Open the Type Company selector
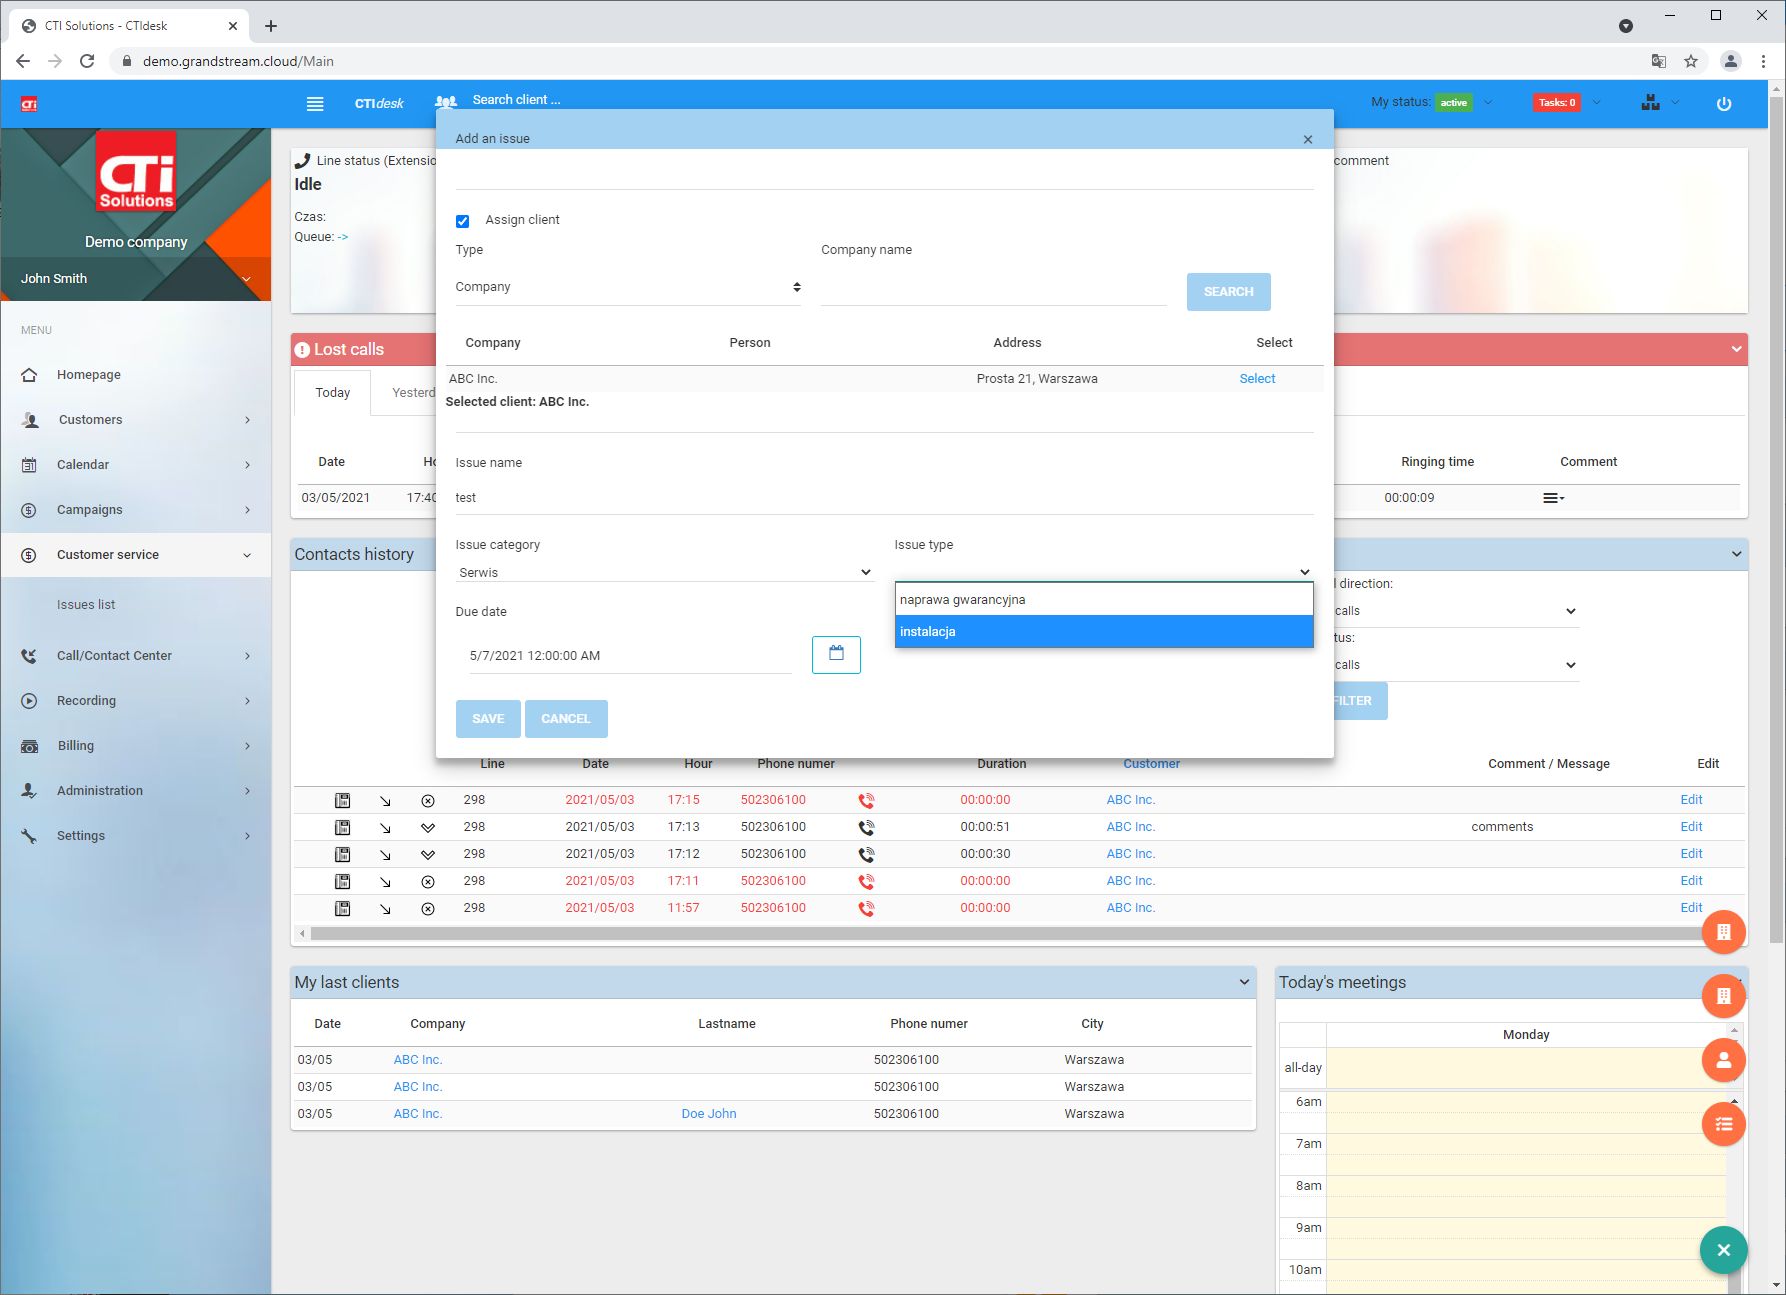1786x1295 pixels. [x=628, y=287]
